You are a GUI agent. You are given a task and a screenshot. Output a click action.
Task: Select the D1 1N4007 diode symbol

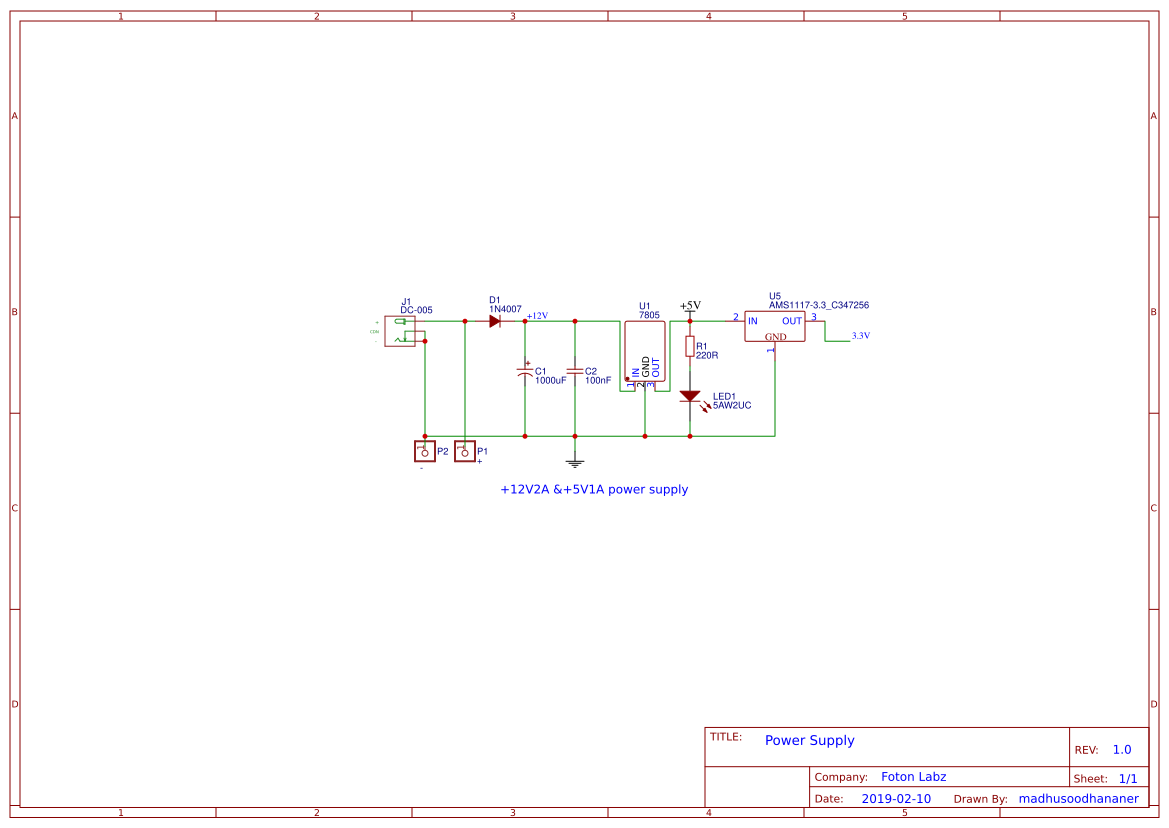497,321
